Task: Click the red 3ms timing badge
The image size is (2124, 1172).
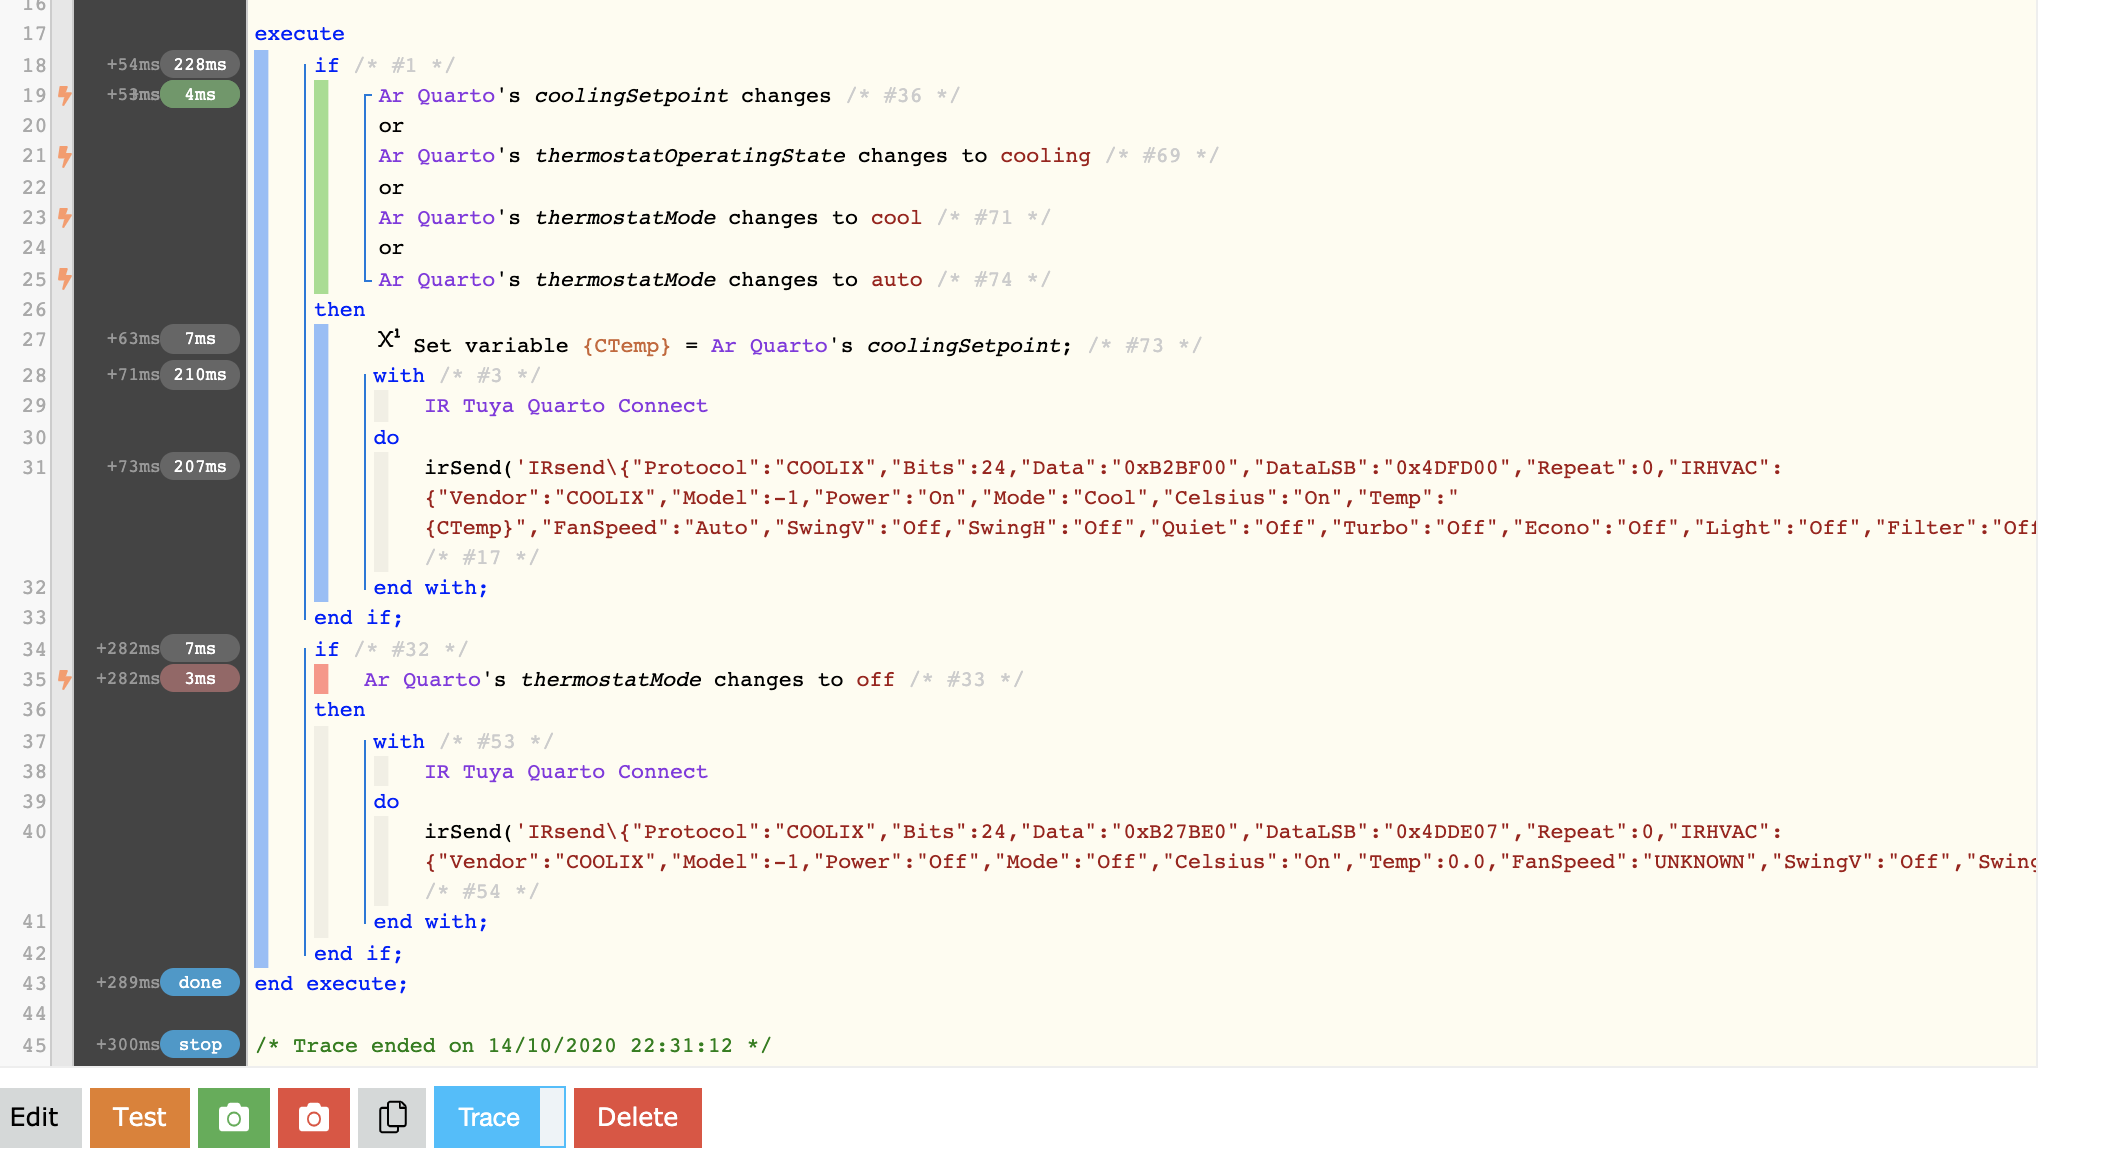Action: point(200,678)
